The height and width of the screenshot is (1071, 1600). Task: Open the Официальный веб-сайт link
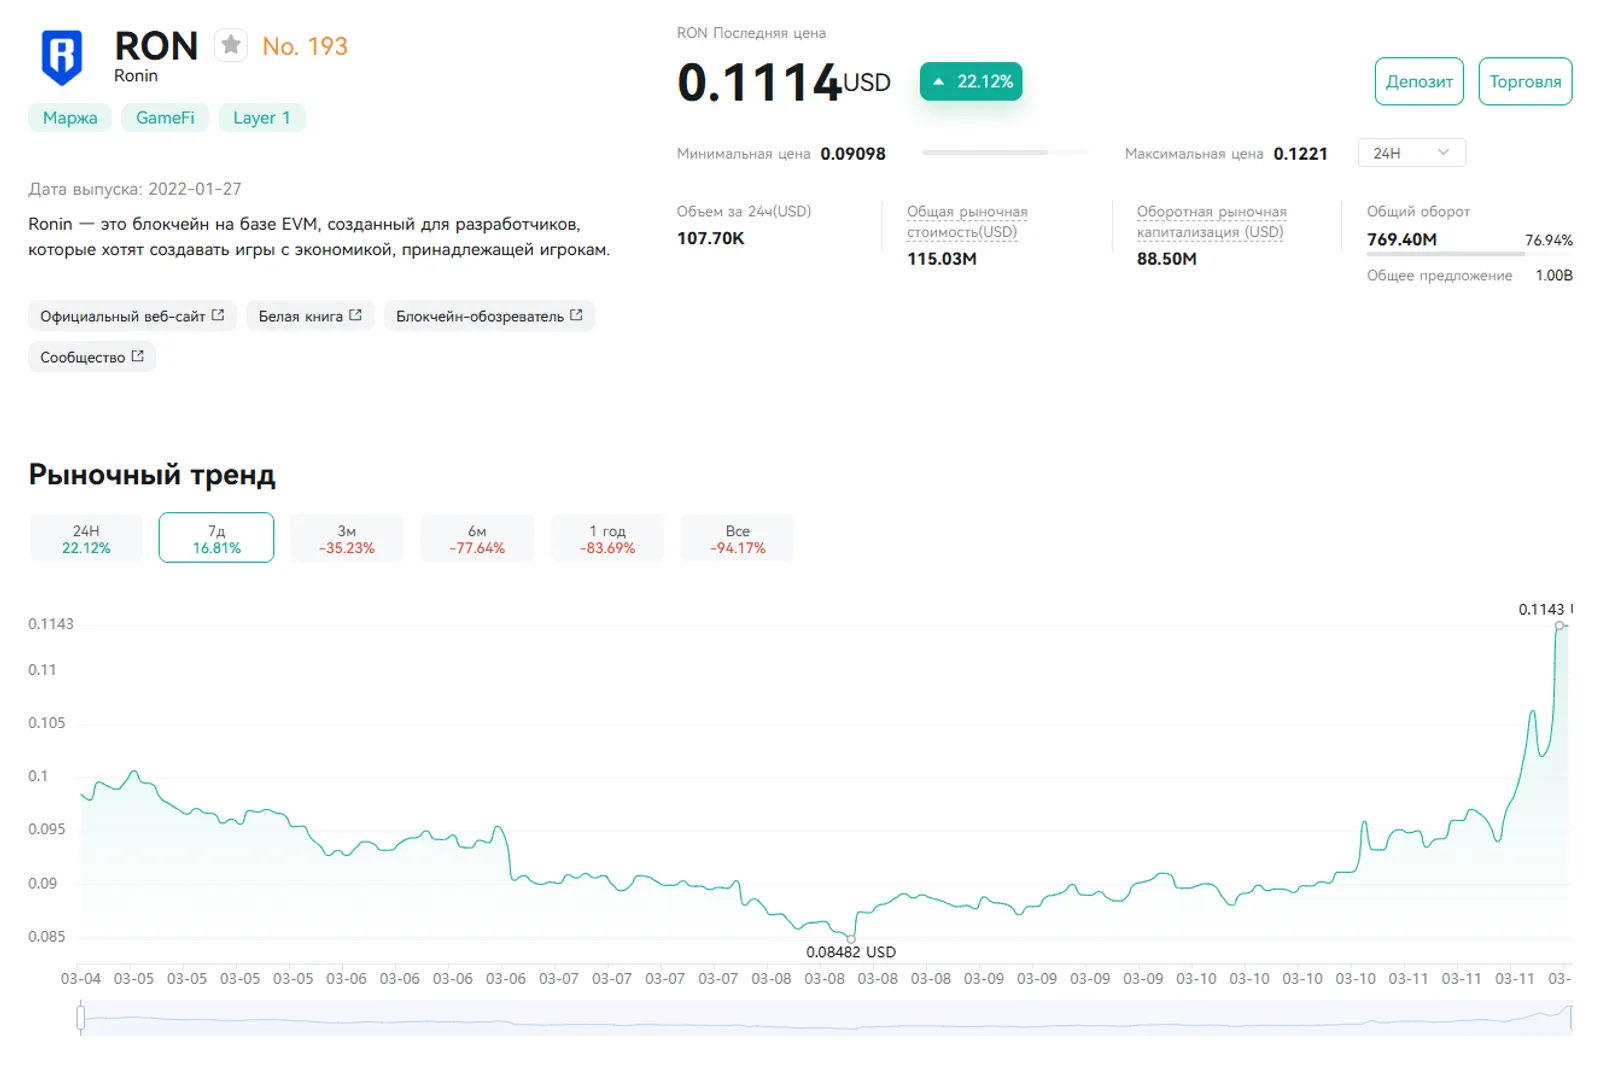132,316
